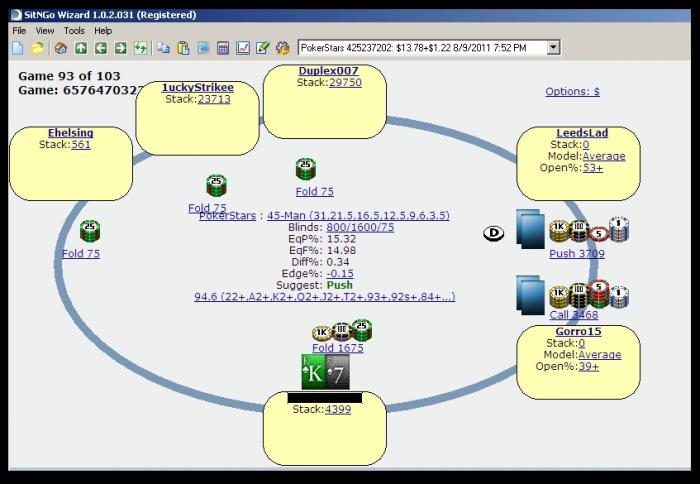Click the pencil edit notes icon

[x=262, y=48]
